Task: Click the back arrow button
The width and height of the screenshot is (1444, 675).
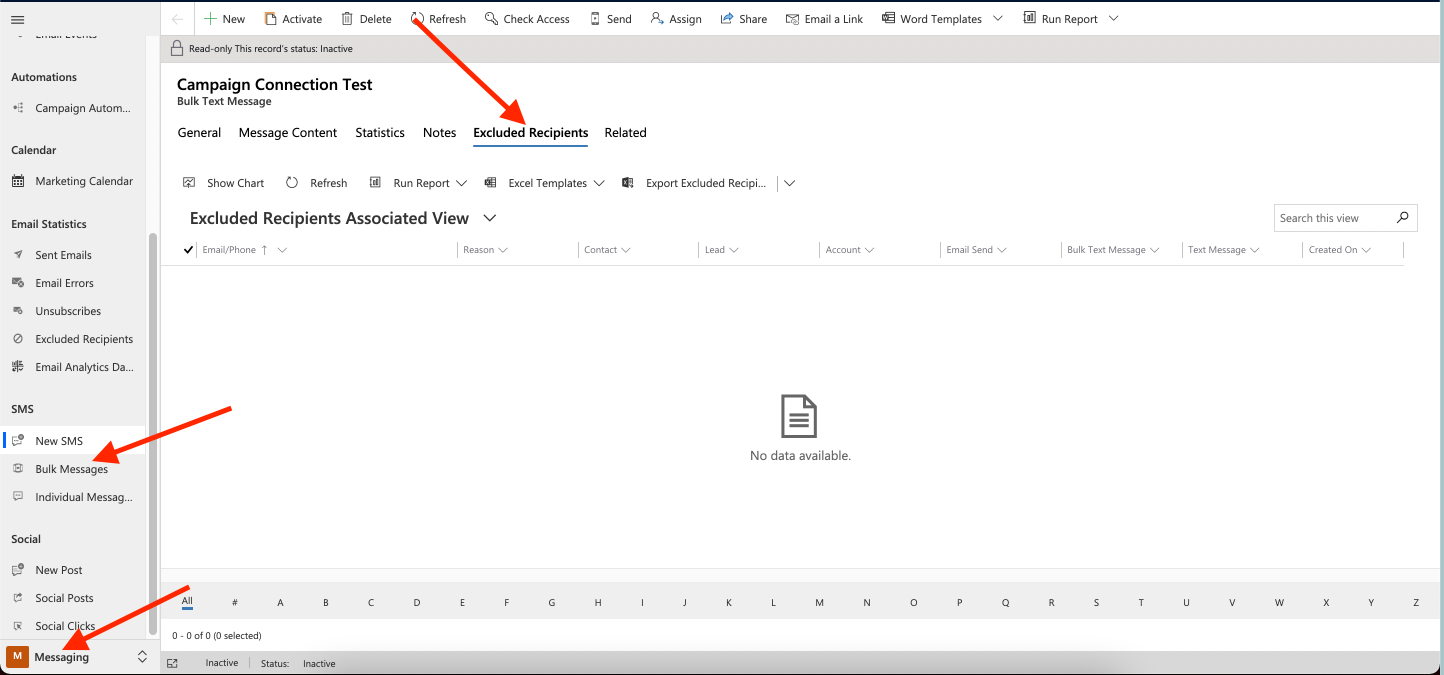Action: coord(177,19)
